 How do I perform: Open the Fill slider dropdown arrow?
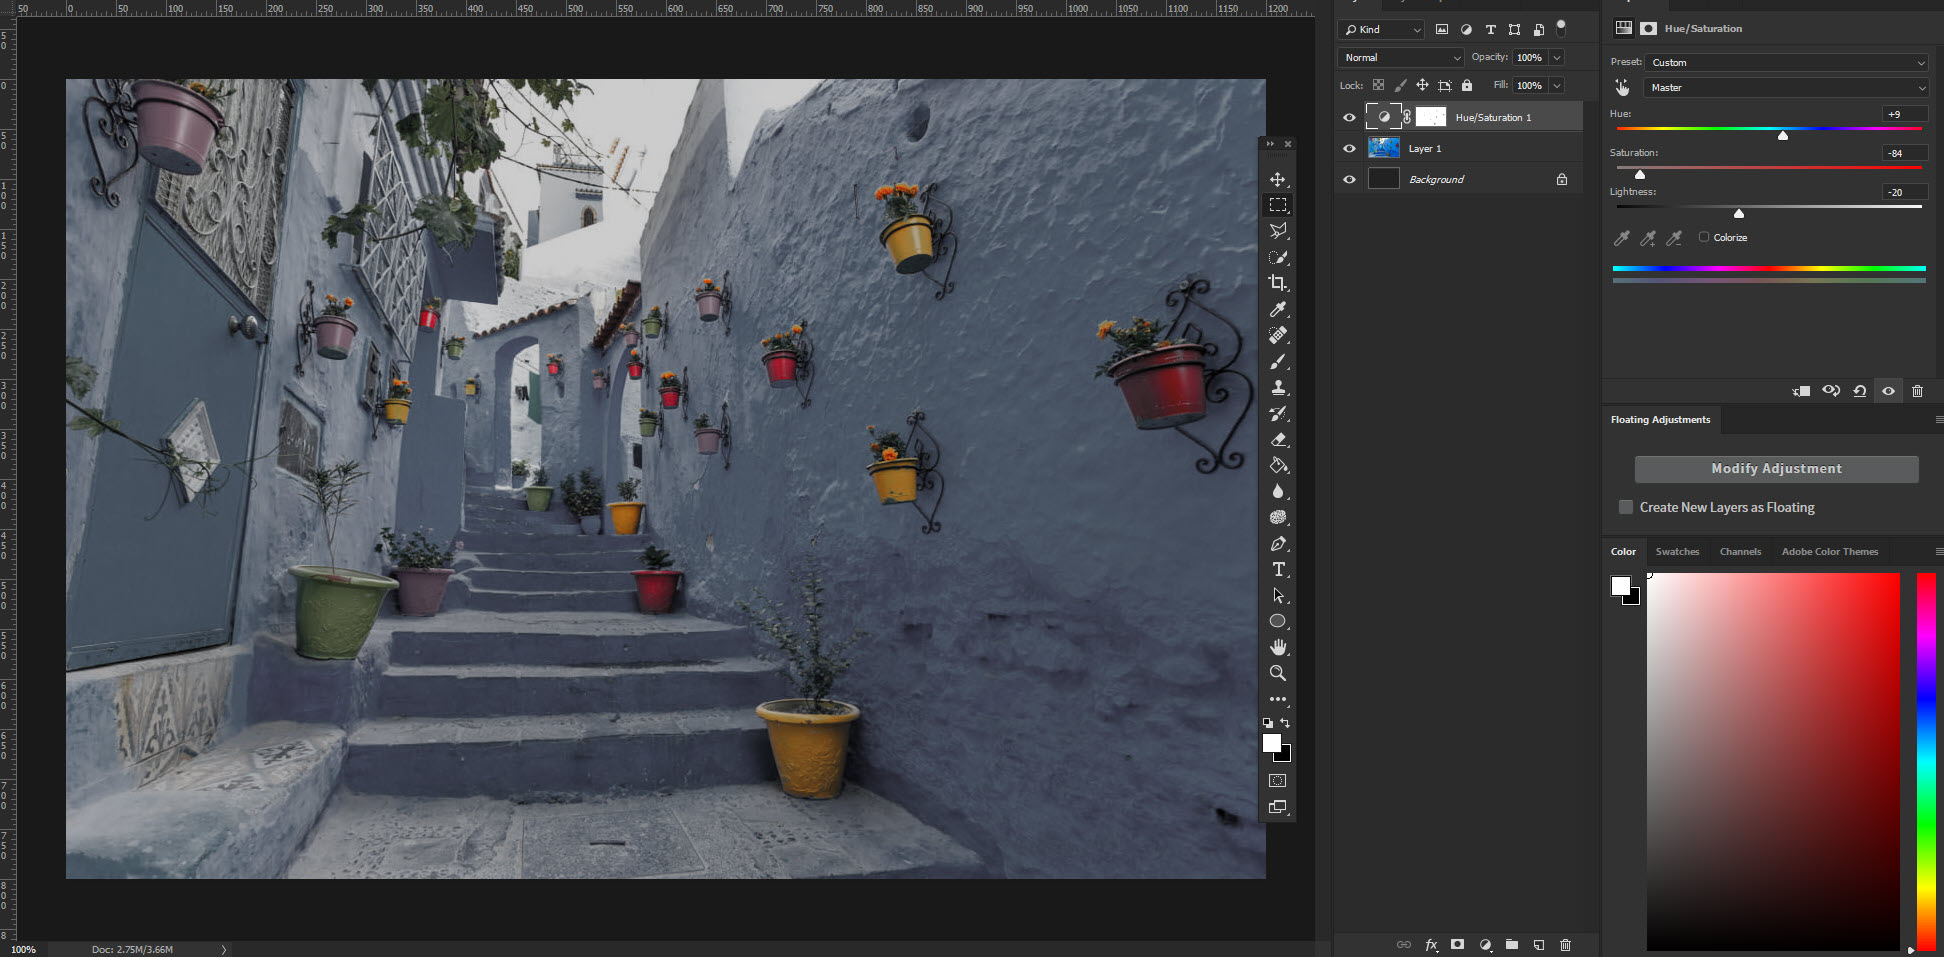coord(1557,85)
